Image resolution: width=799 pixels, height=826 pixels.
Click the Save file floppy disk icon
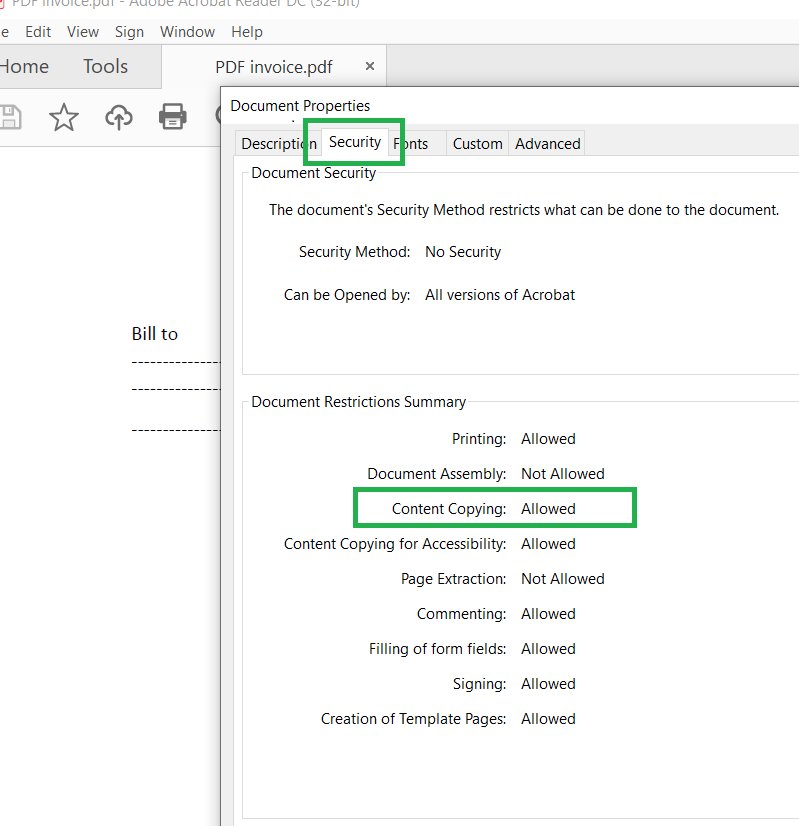point(9,117)
